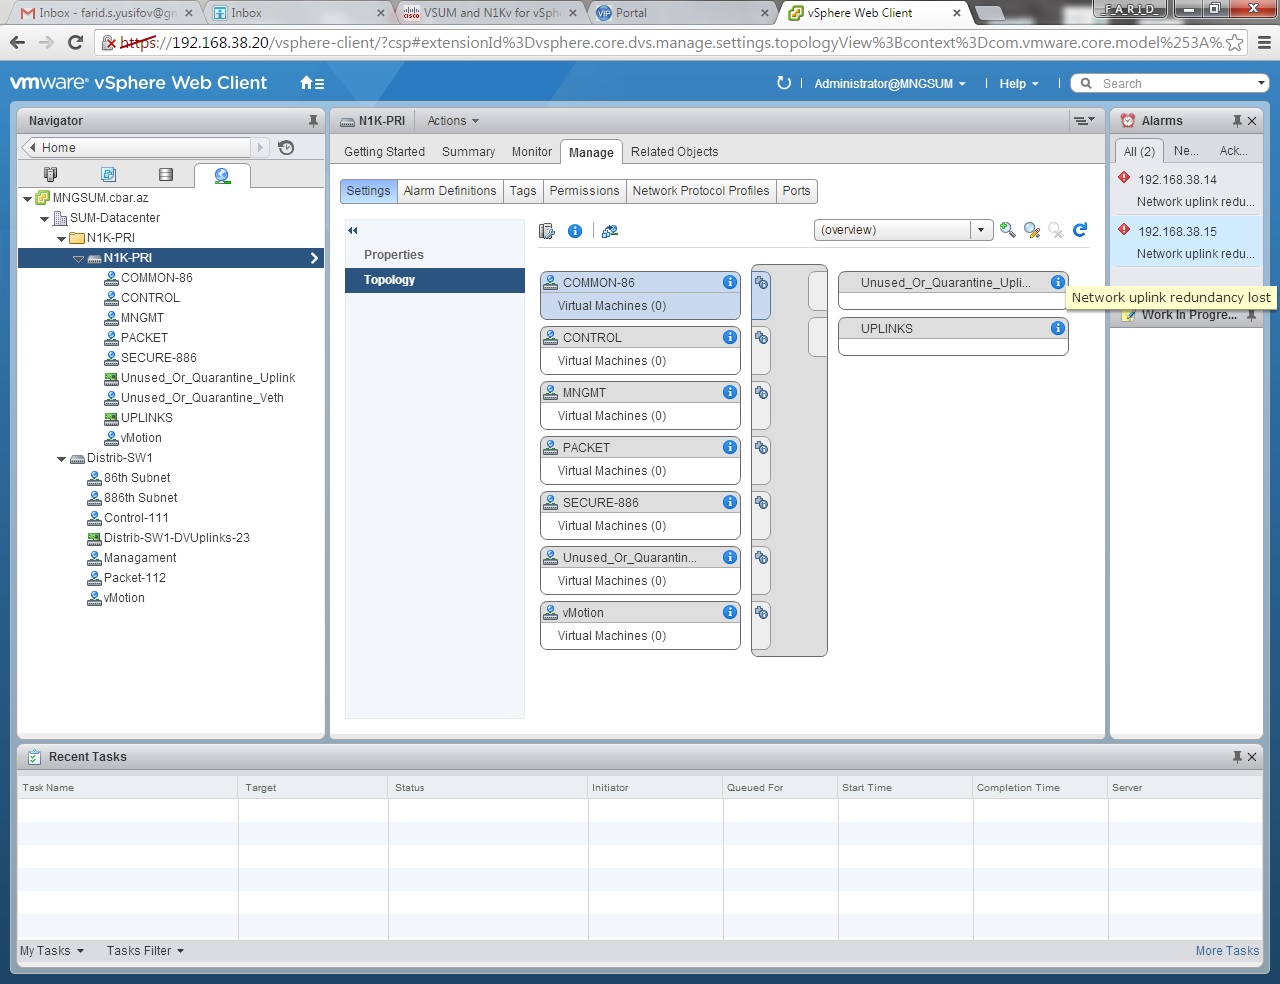
Task: Select SECURE-886 in the navigator tree
Action: tap(158, 358)
